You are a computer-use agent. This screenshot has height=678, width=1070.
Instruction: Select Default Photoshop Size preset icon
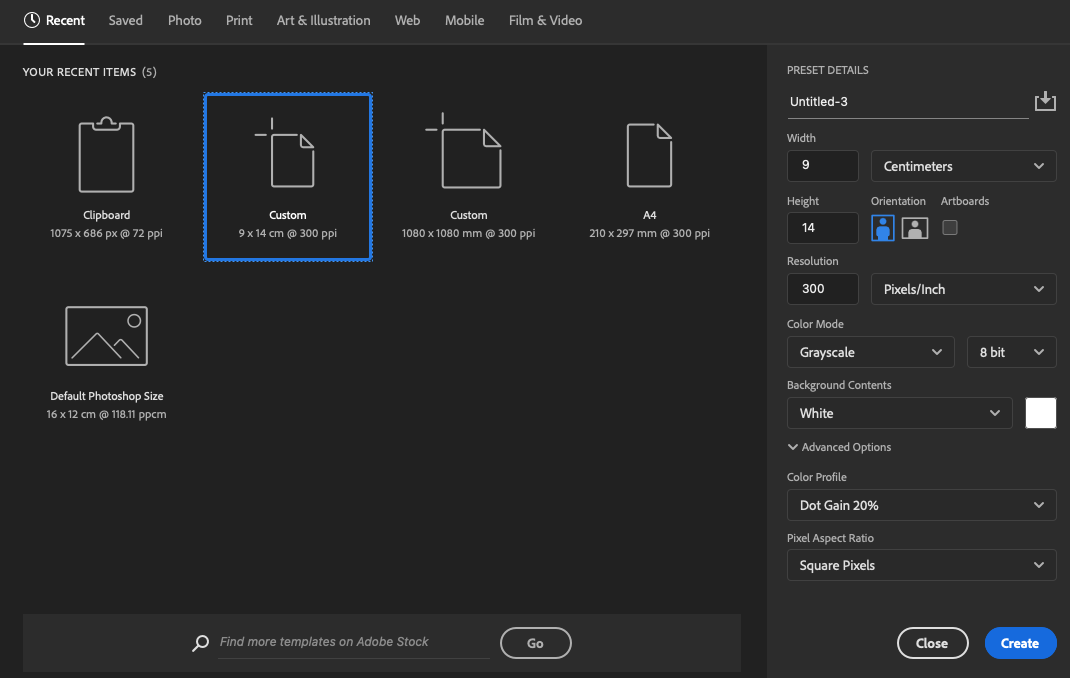pyautogui.click(x=106, y=336)
